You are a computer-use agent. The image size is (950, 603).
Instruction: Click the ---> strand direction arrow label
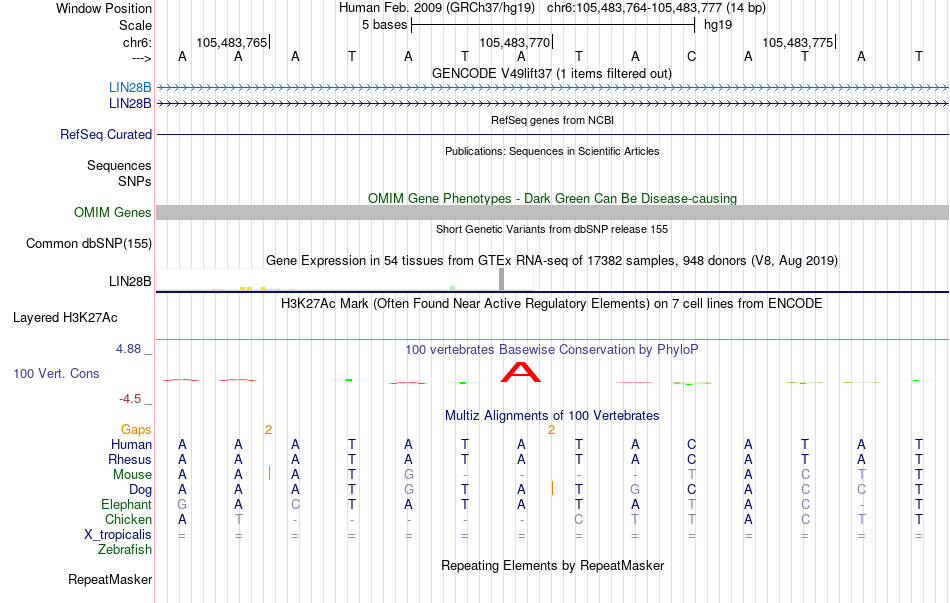click(x=142, y=58)
